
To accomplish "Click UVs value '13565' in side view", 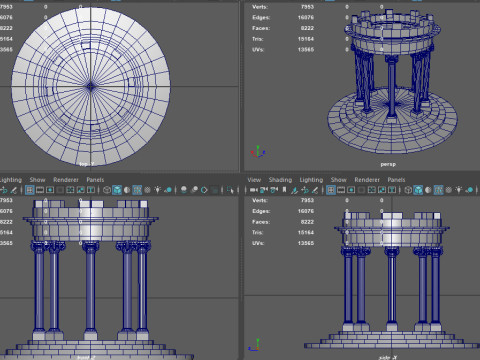I will (x=306, y=243).
